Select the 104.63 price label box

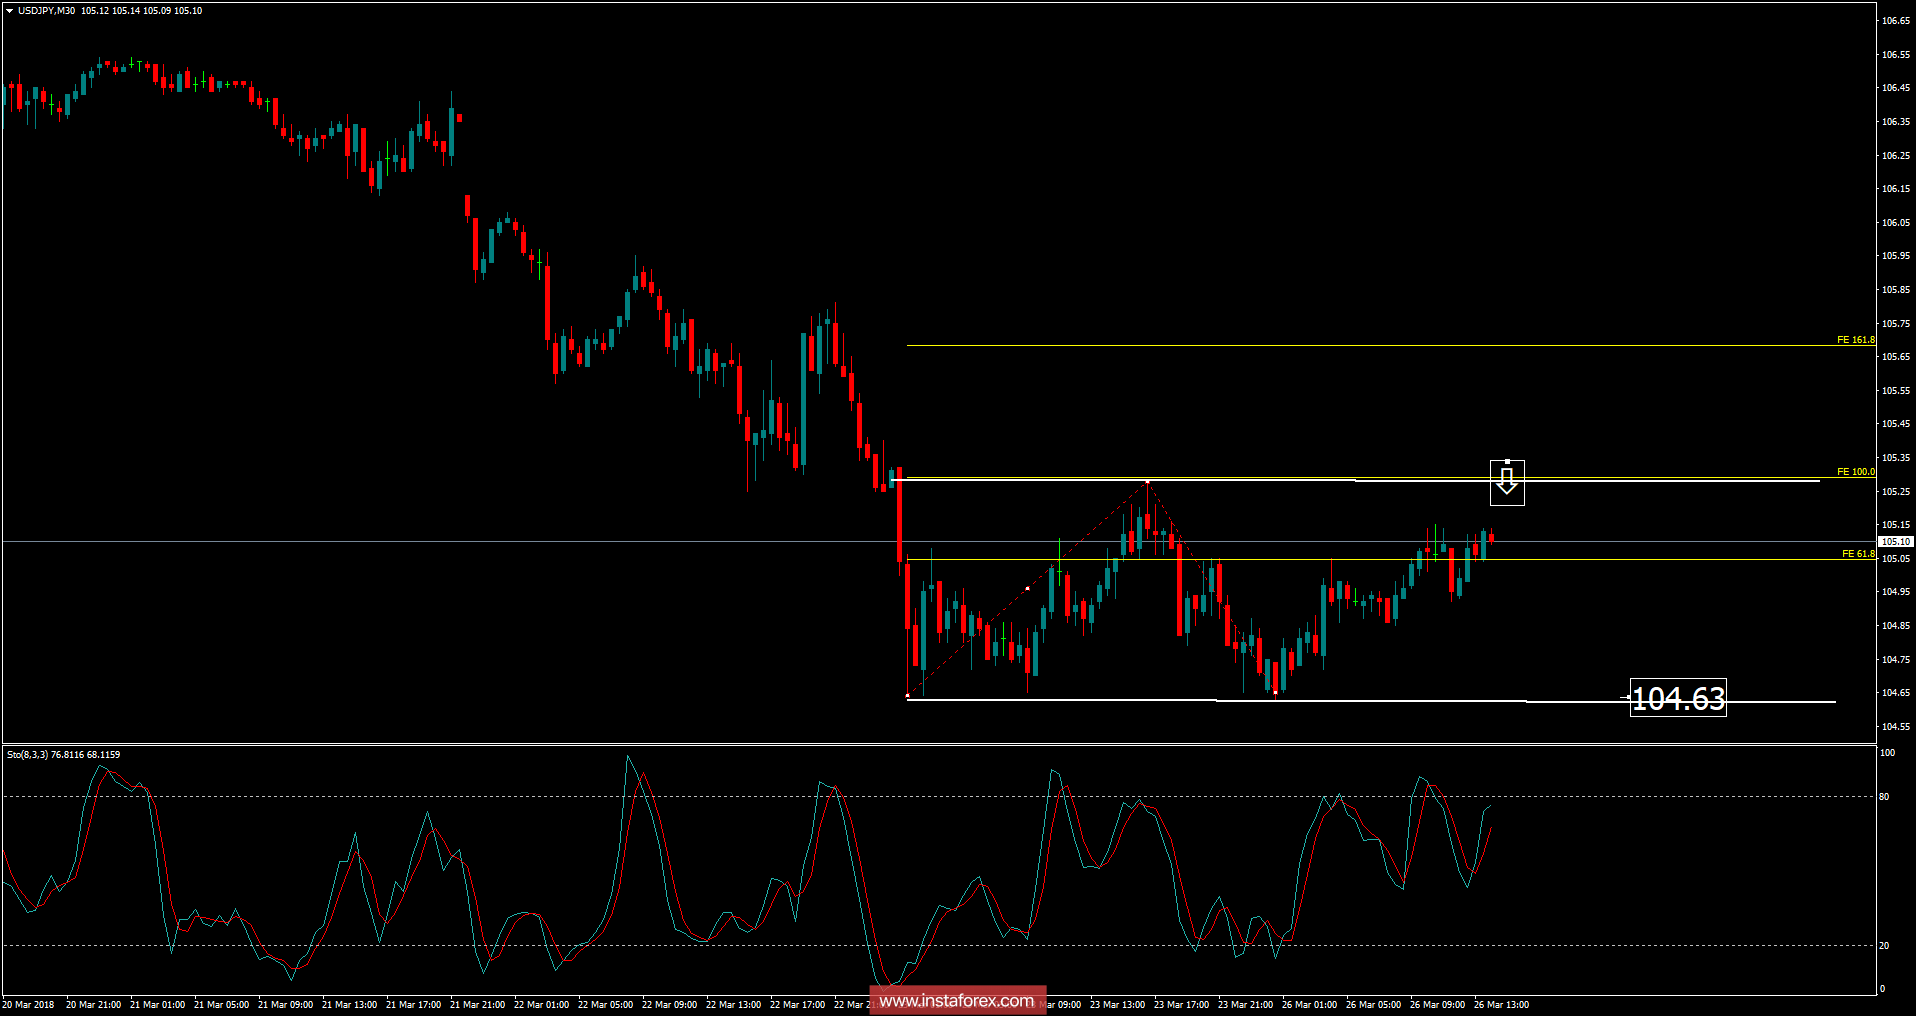click(1679, 698)
